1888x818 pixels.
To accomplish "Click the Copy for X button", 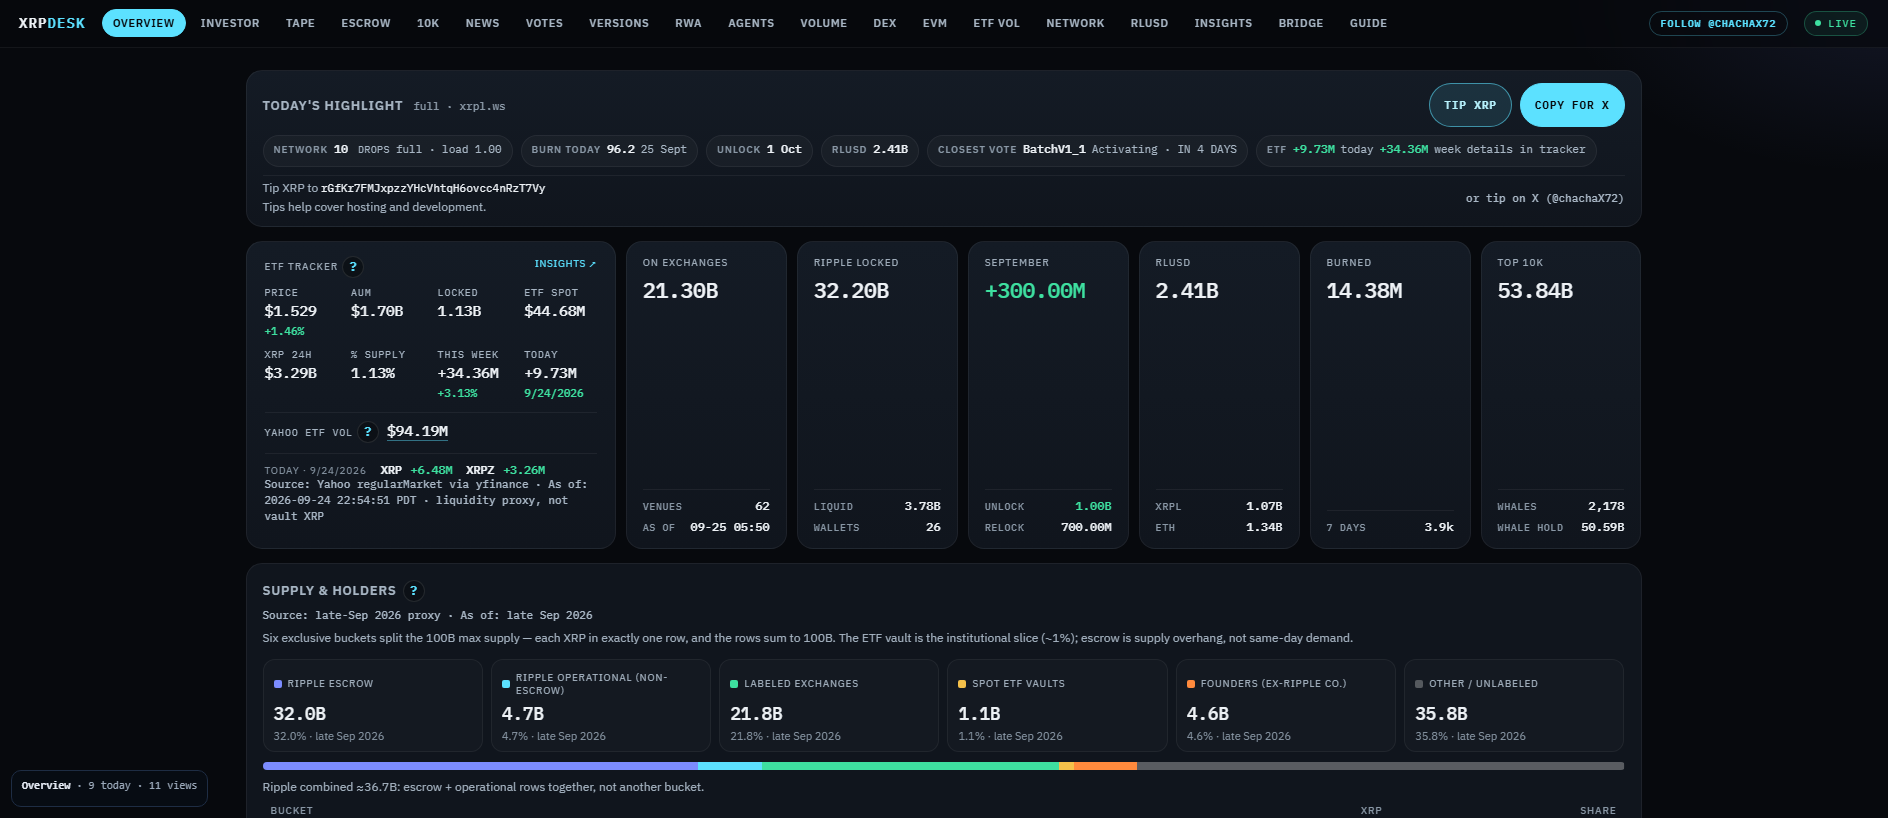I will pyautogui.click(x=1572, y=105).
